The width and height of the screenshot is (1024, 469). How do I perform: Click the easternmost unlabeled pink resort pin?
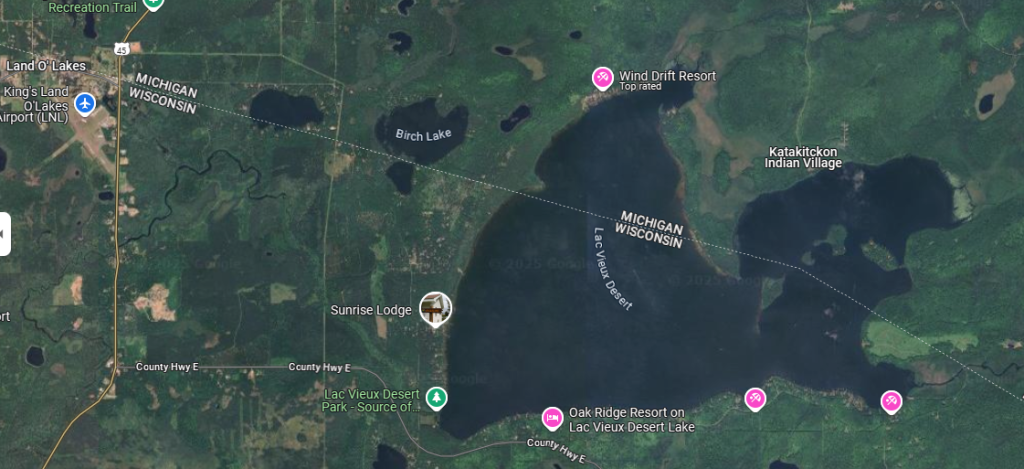click(x=891, y=402)
